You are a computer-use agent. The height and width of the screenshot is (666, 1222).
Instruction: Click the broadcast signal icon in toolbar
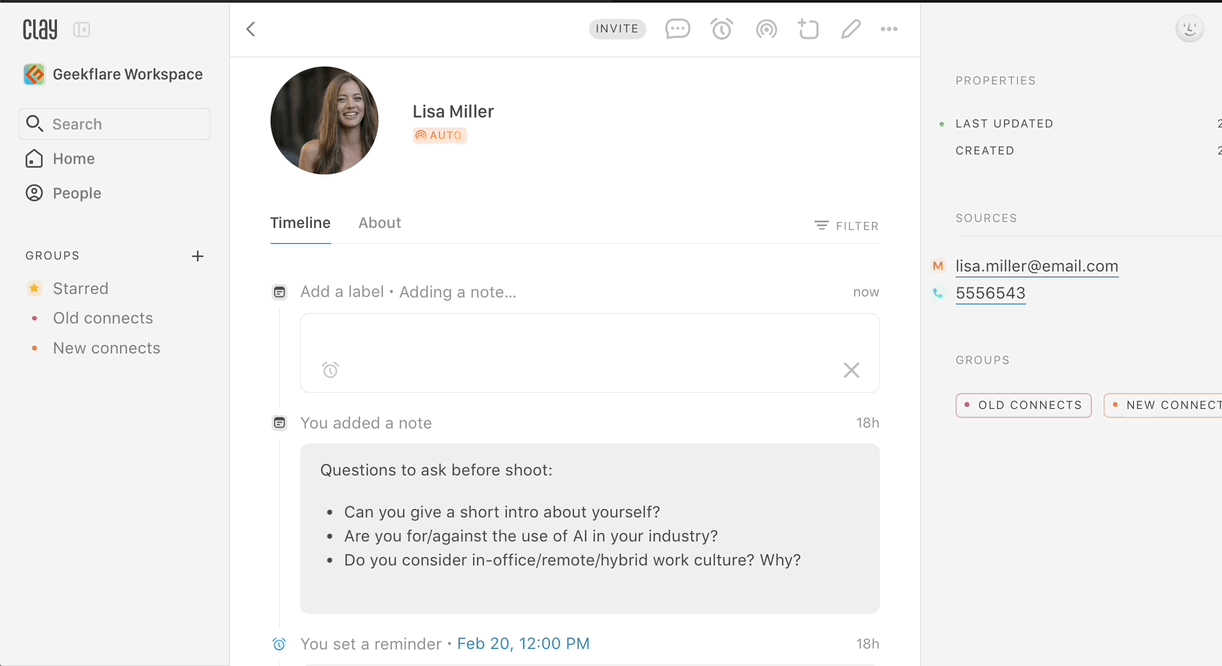[x=766, y=29]
